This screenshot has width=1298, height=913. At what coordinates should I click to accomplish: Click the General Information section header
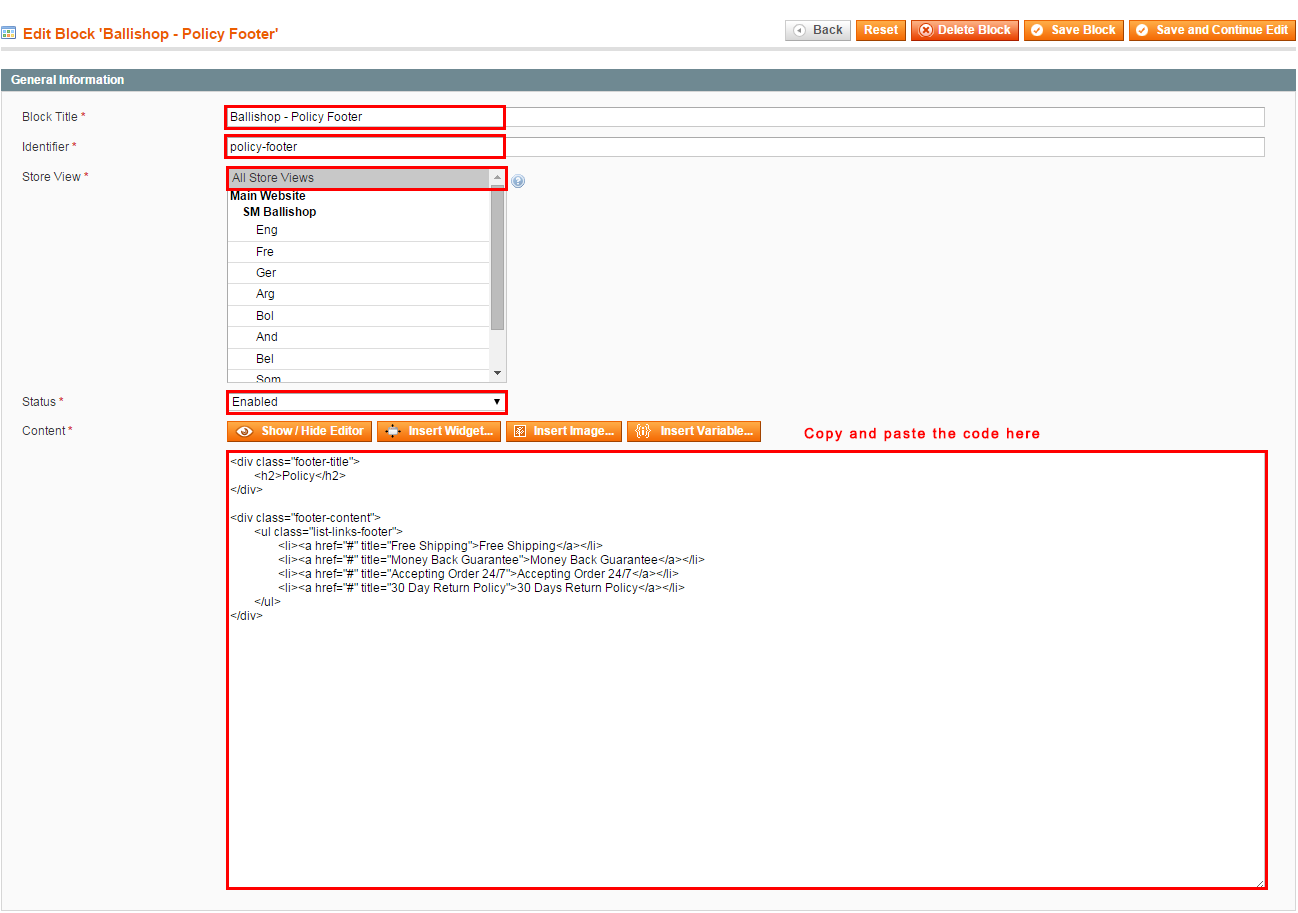pyautogui.click(x=648, y=80)
